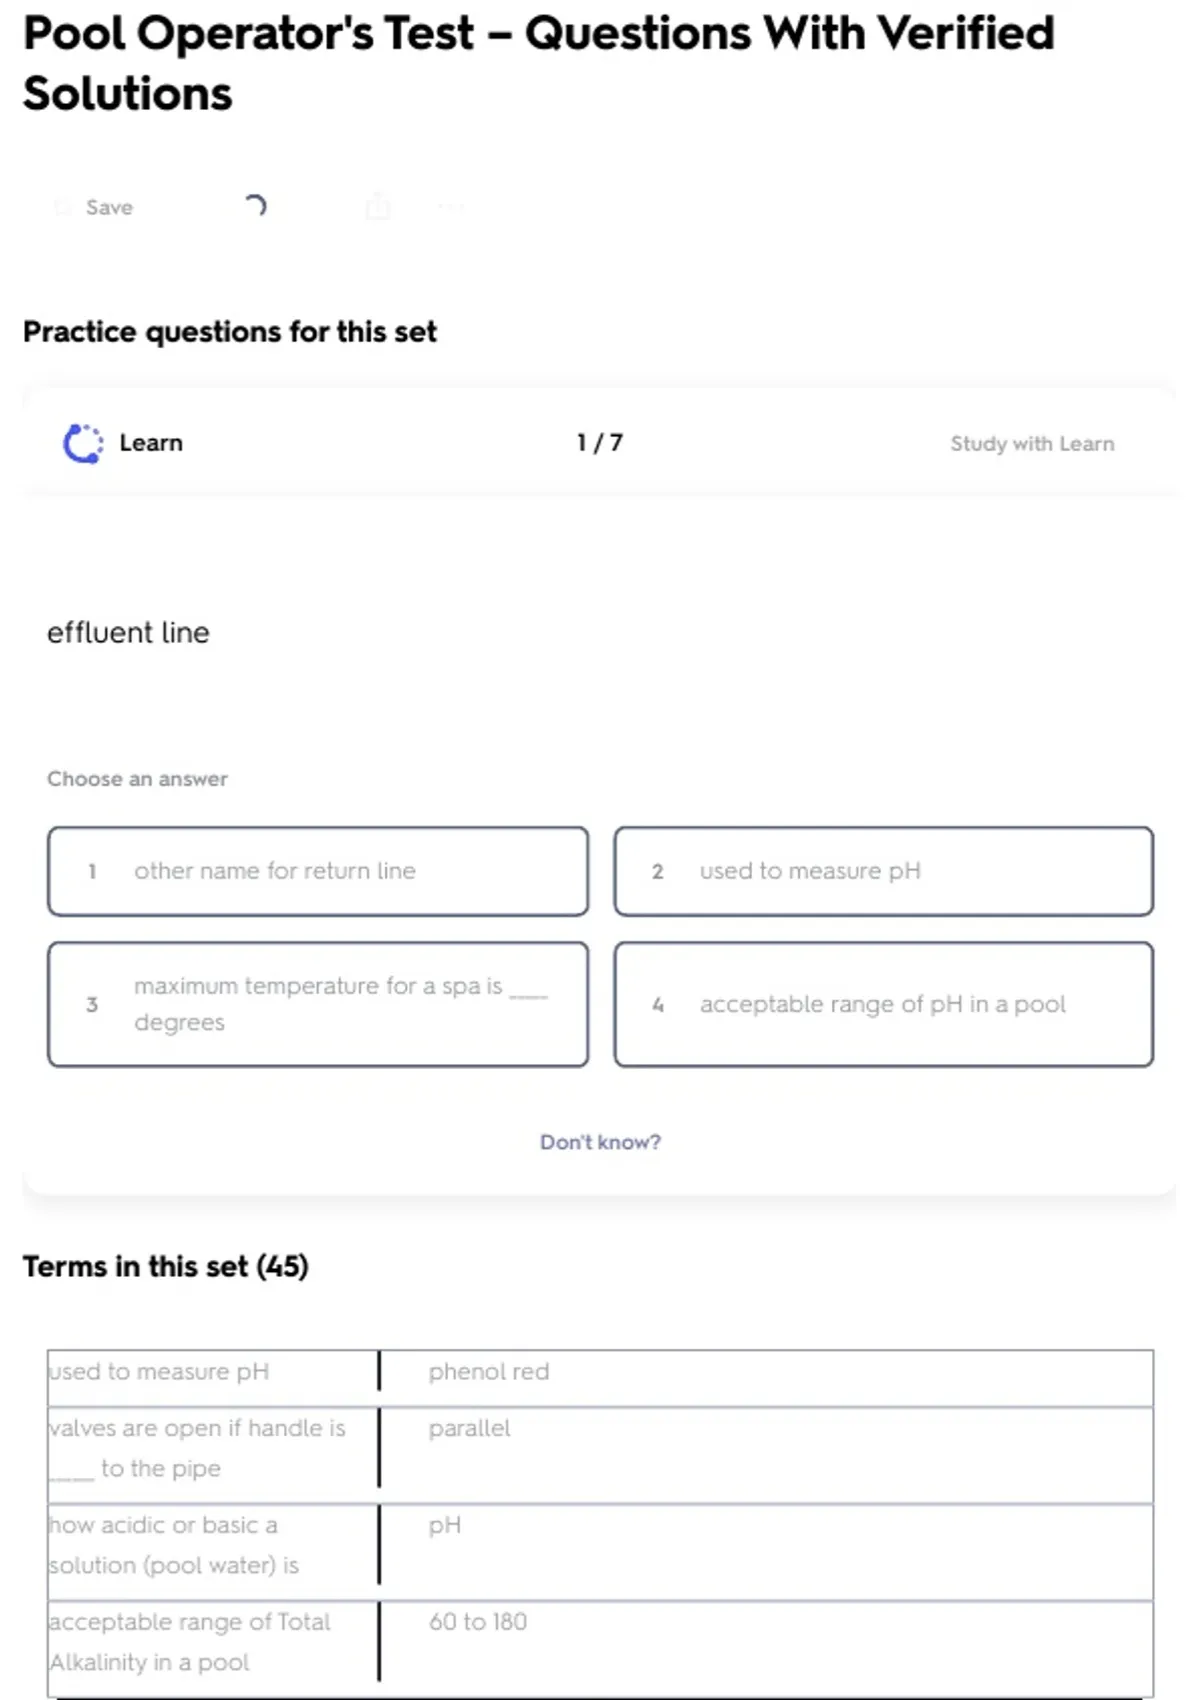Image resolution: width=1200 pixels, height=1700 pixels.
Task: Open the three-dot more options menu
Action: [451, 207]
